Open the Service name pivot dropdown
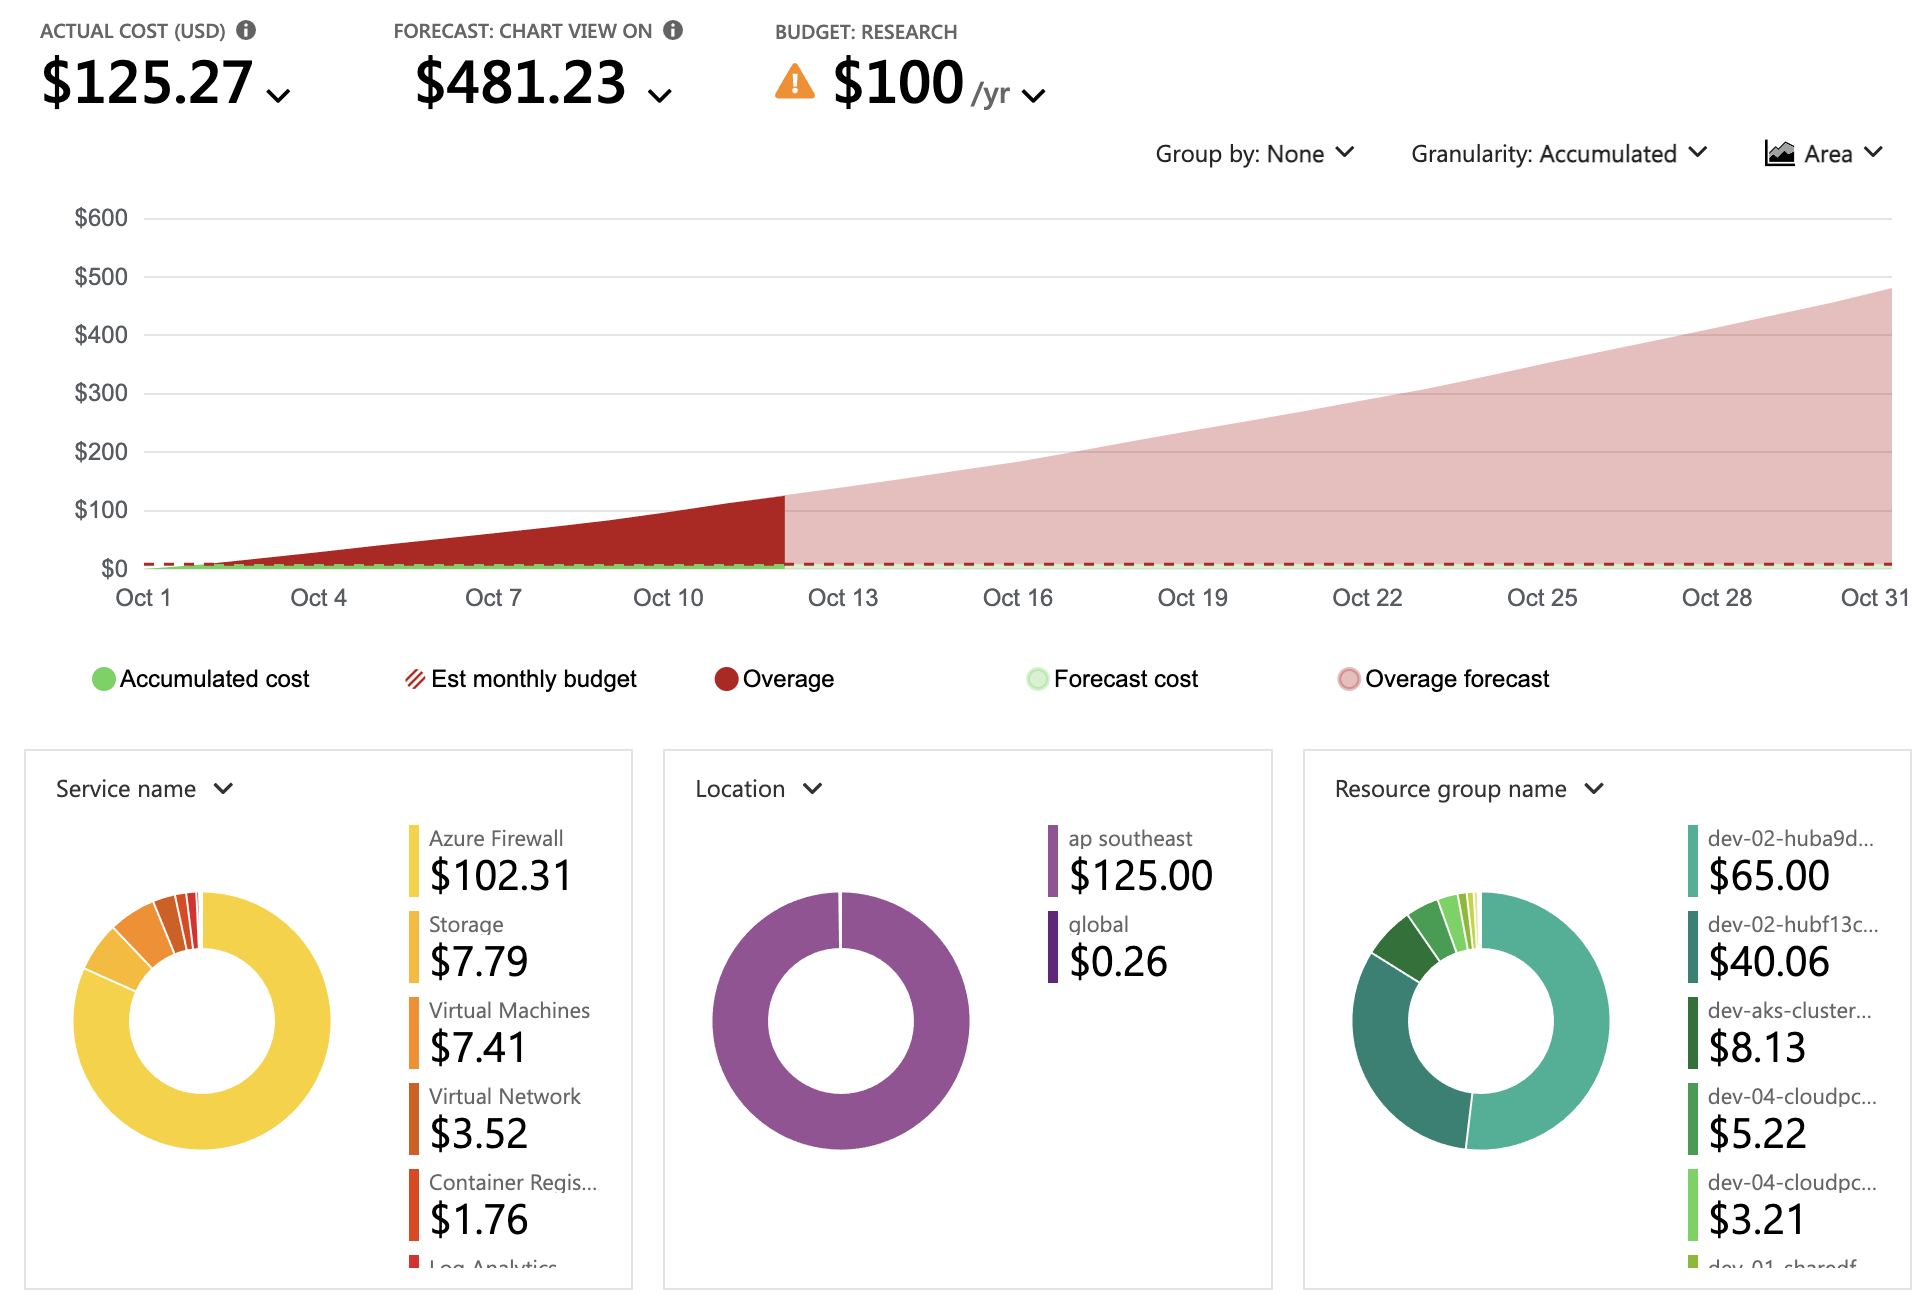The height and width of the screenshot is (1302, 1928). [144, 789]
